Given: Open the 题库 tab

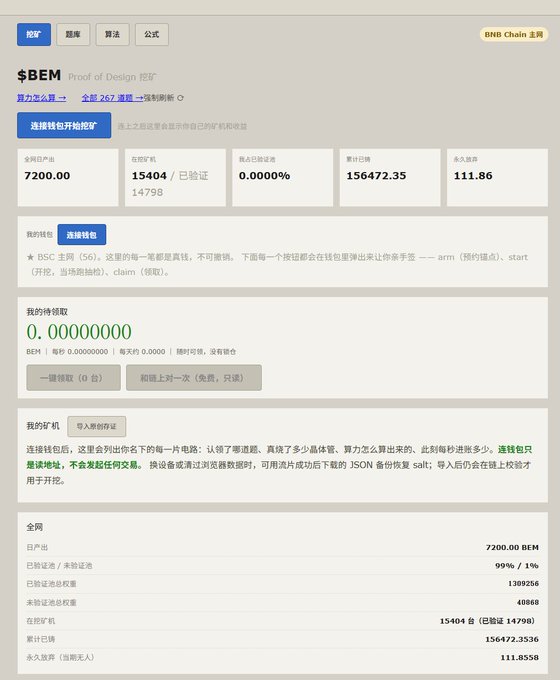Looking at the screenshot, I should pos(73,34).
